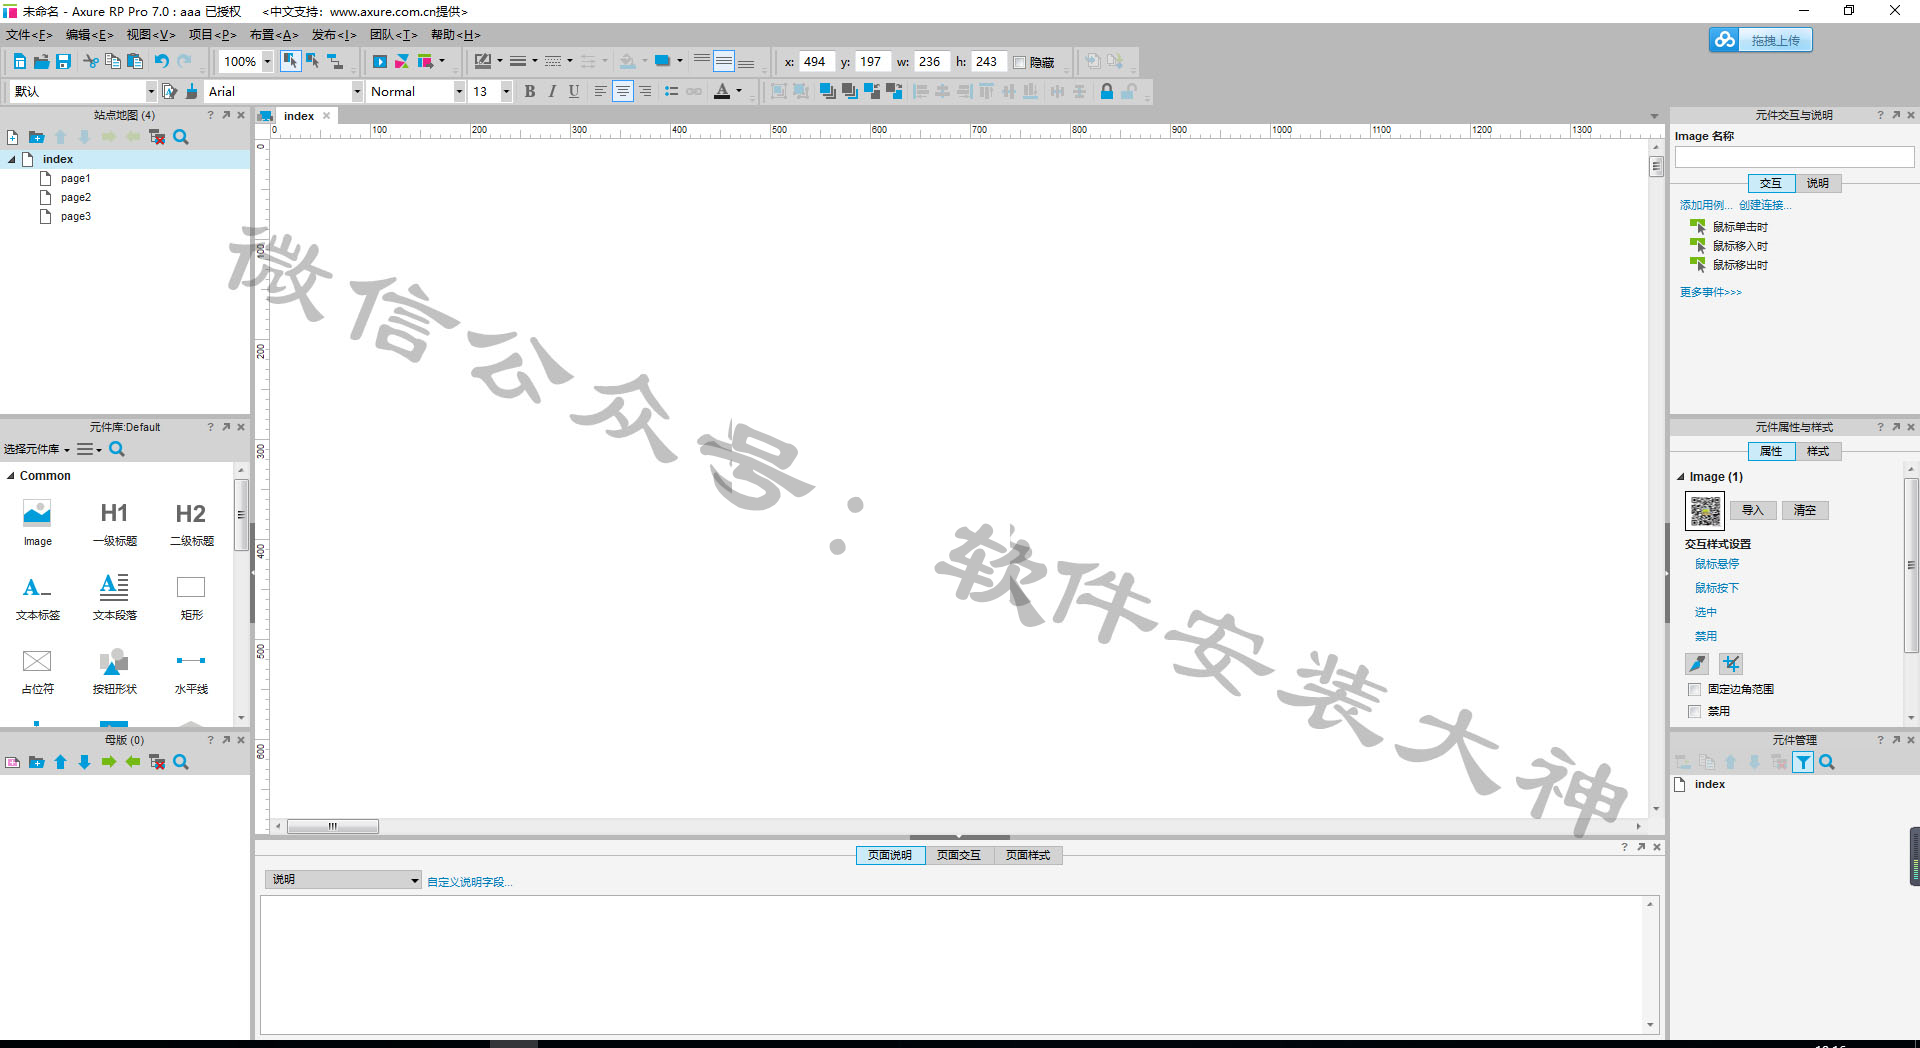This screenshot has height=1048, width=1920.
Task: Toggle right text alignment
Action: [x=645, y=91]
